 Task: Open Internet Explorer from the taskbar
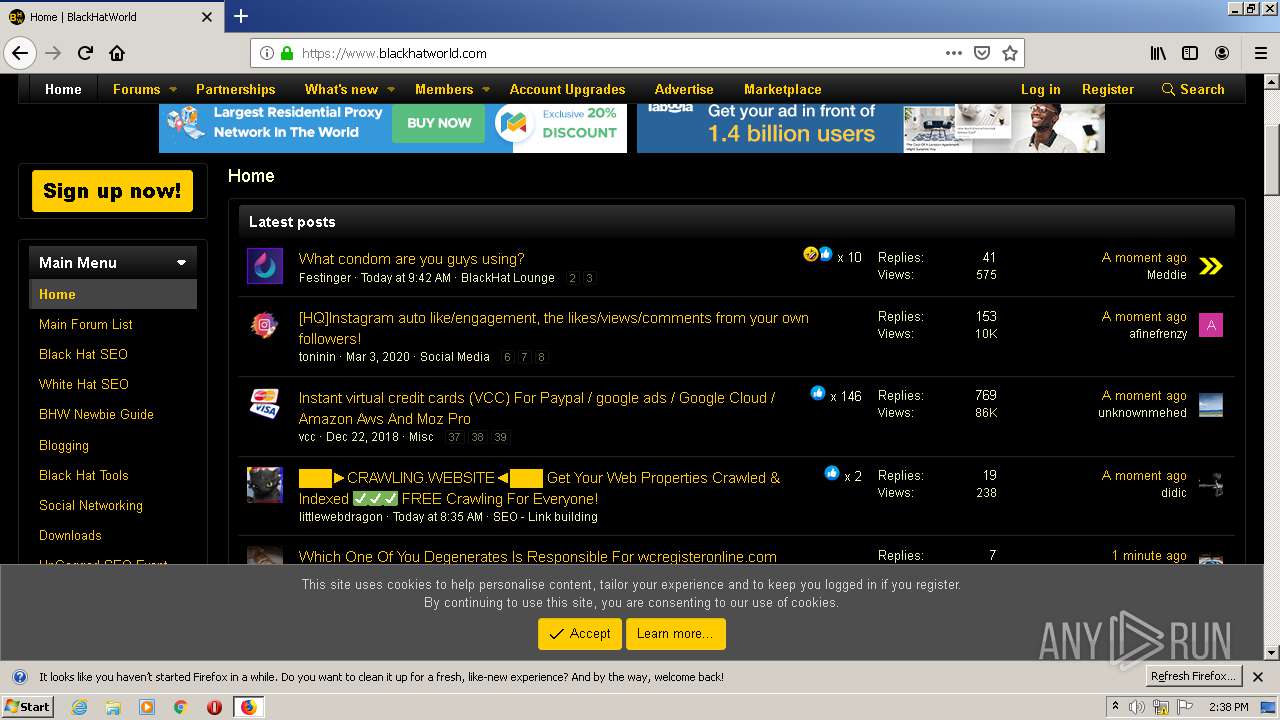click(79, 707)
